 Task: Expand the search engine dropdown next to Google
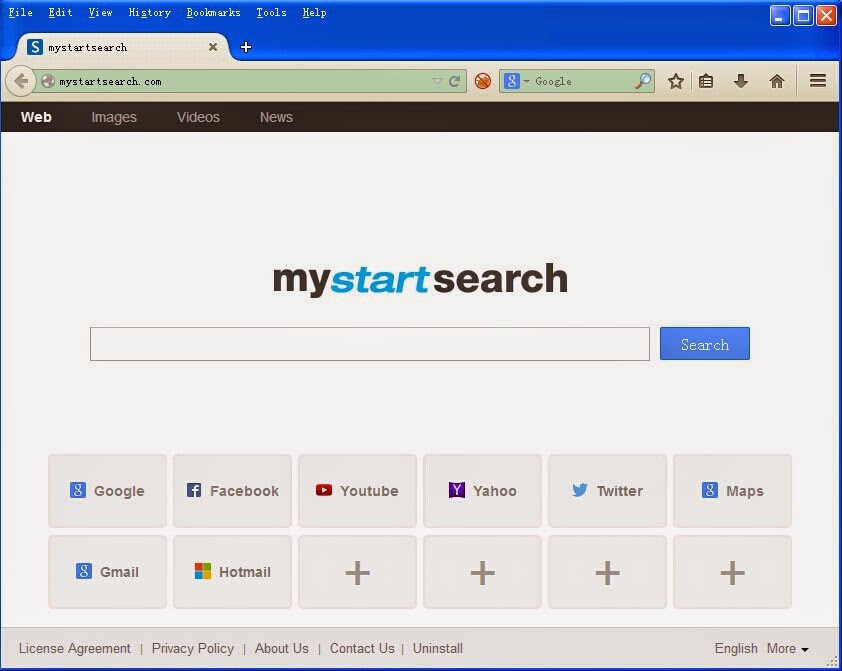[526, 81]
